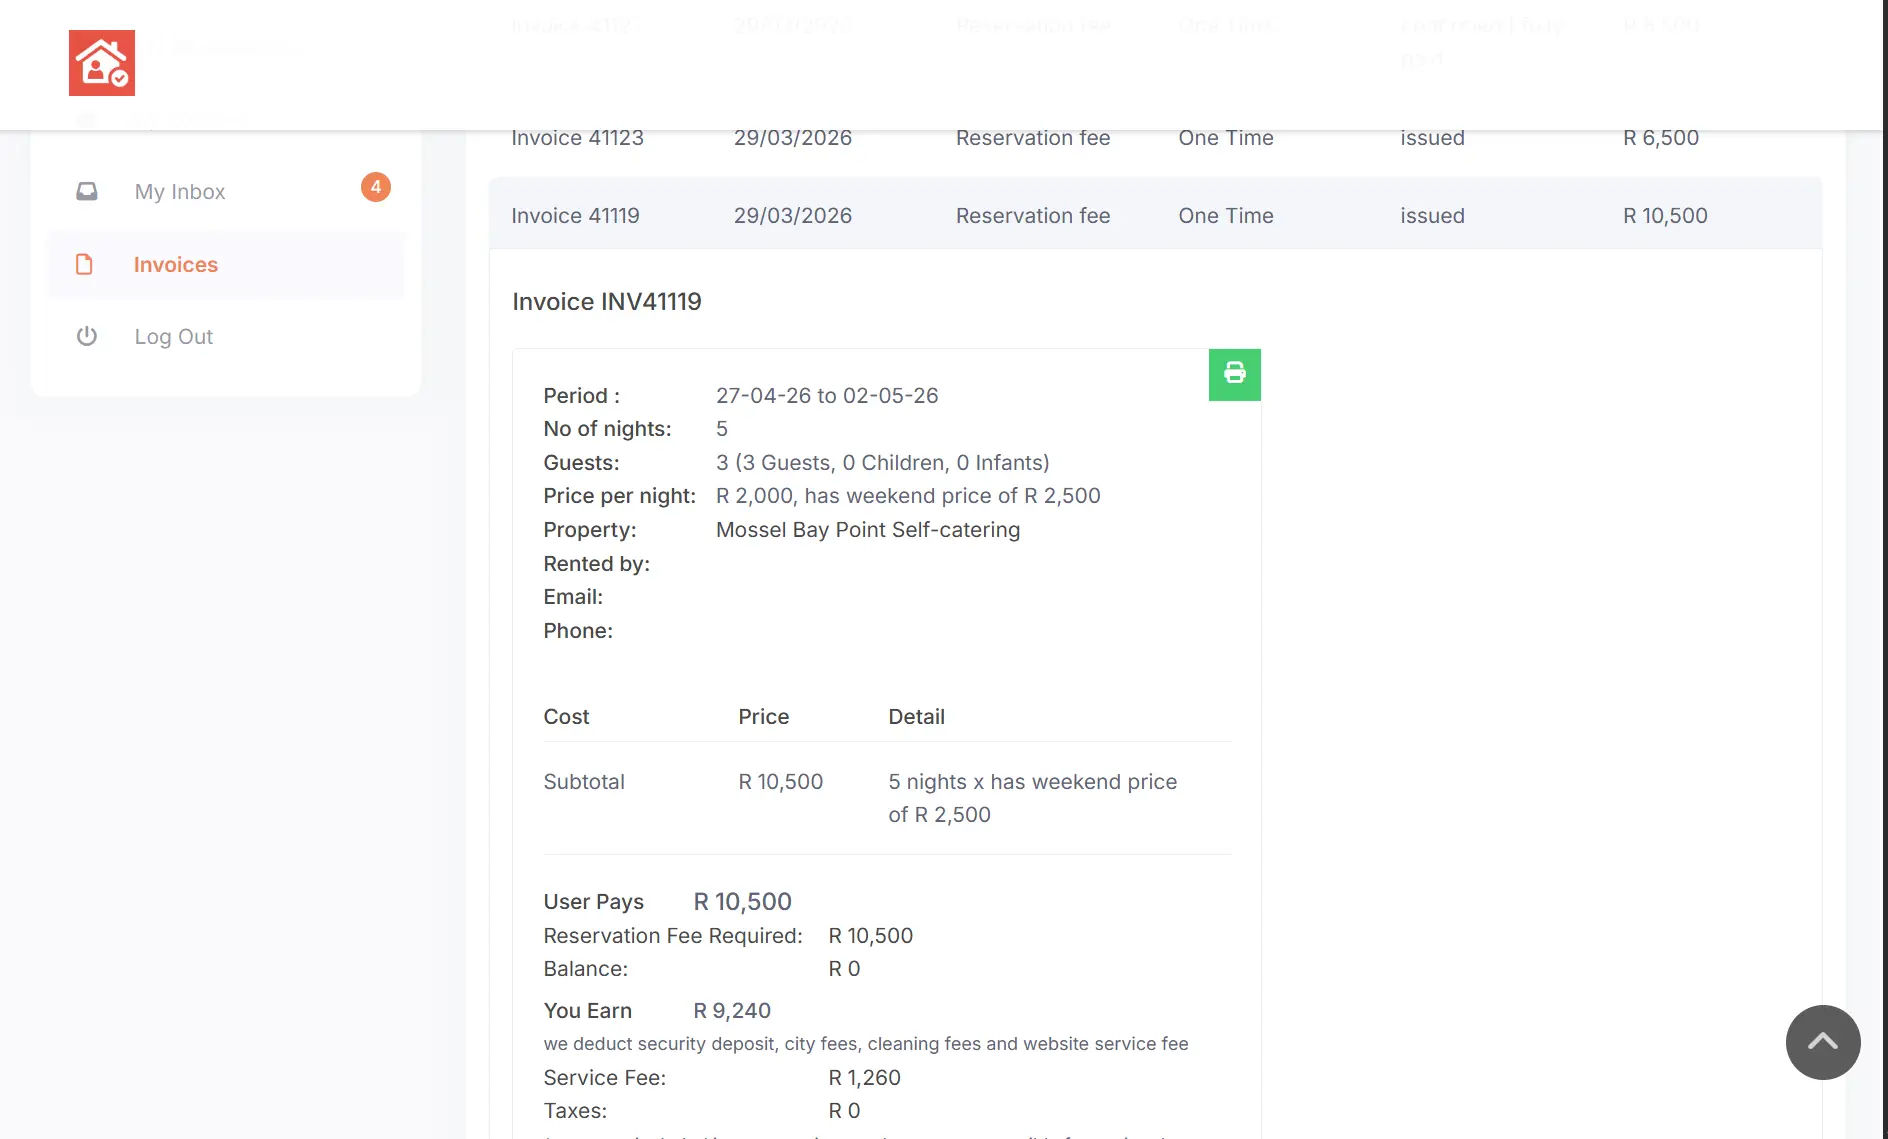Expand the Invoice 41123 row
This screenshot has width=1888, height=1139.
577,138
